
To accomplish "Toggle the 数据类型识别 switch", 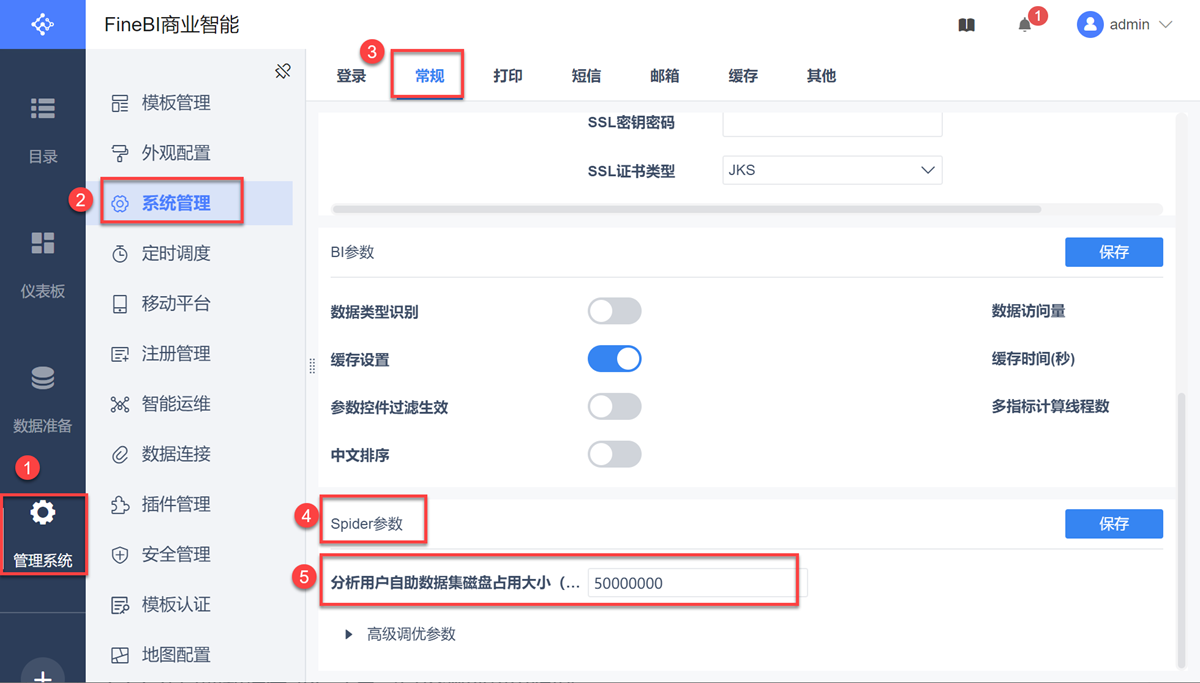I will [x=614, y=311].
